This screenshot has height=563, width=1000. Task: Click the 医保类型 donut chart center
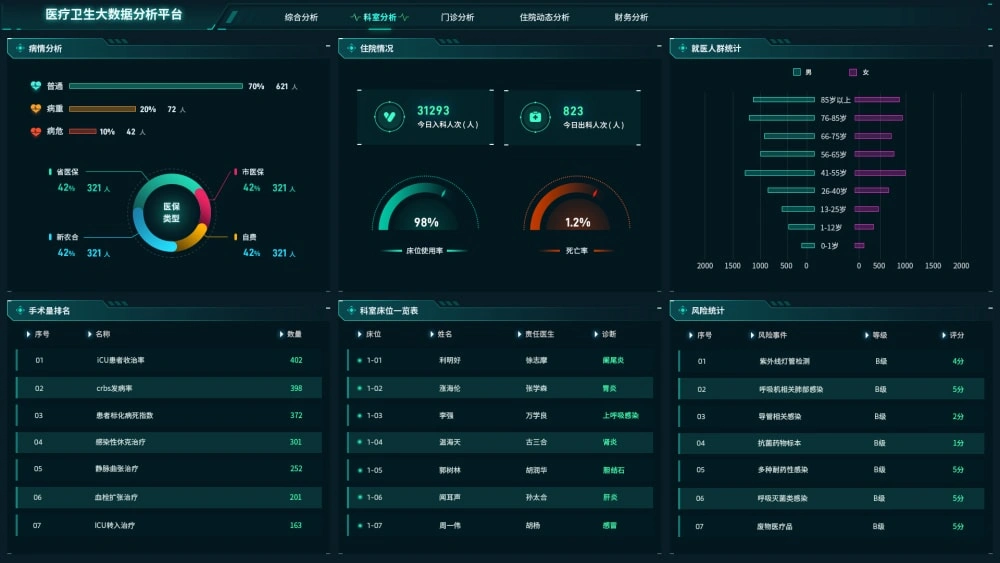coord(170,211)
